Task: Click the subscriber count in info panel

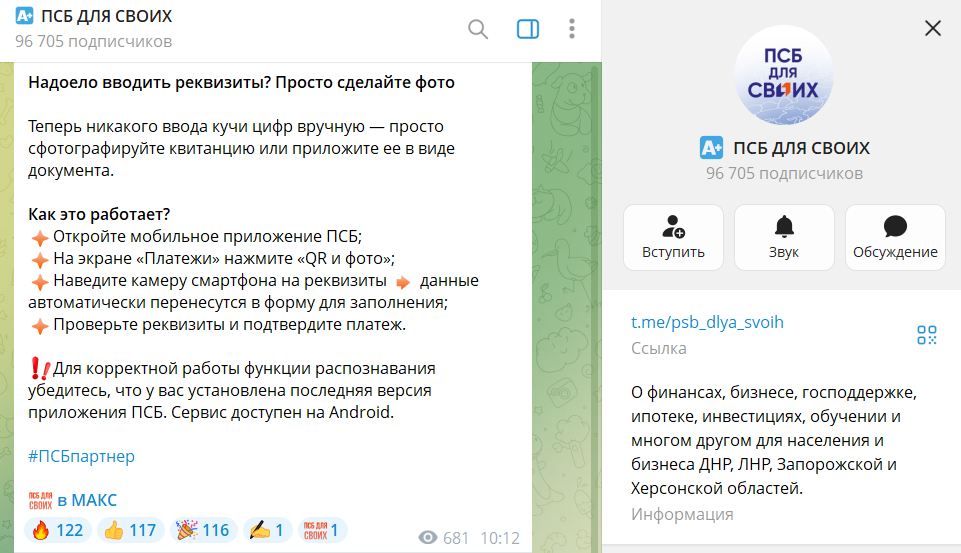Action: 784,174
